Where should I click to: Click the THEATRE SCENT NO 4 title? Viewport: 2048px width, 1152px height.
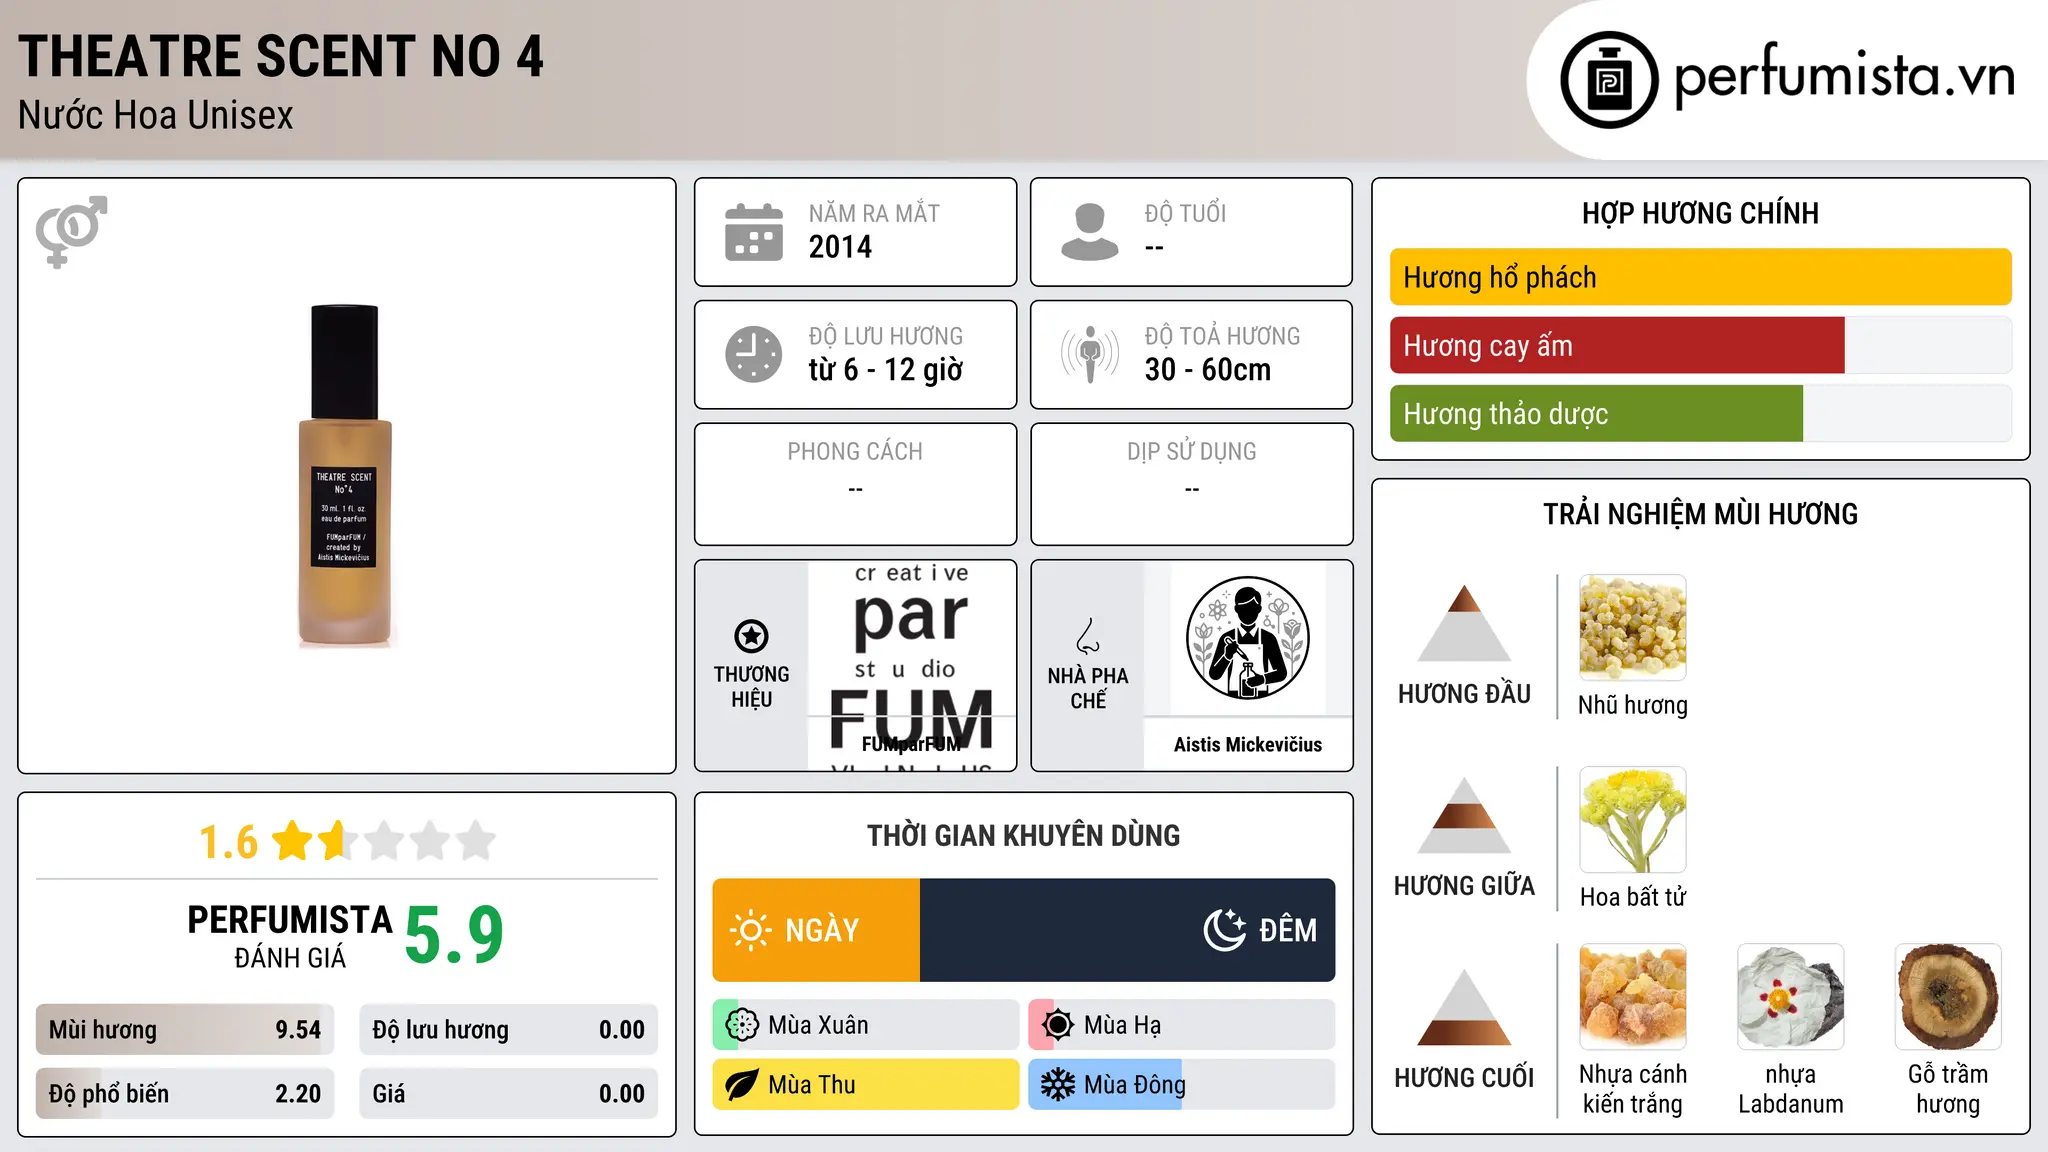[x=281, y=56]
